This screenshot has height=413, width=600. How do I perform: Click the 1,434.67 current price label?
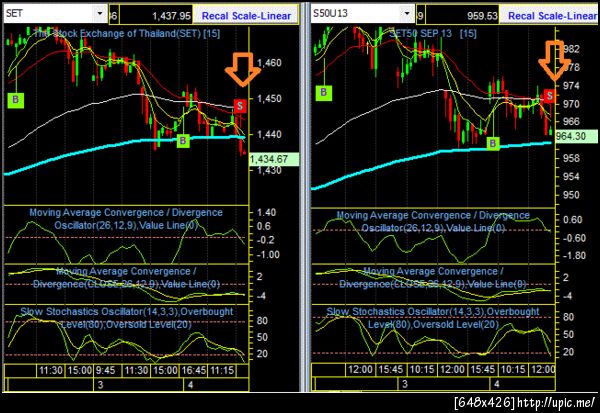tap(273, 159)
